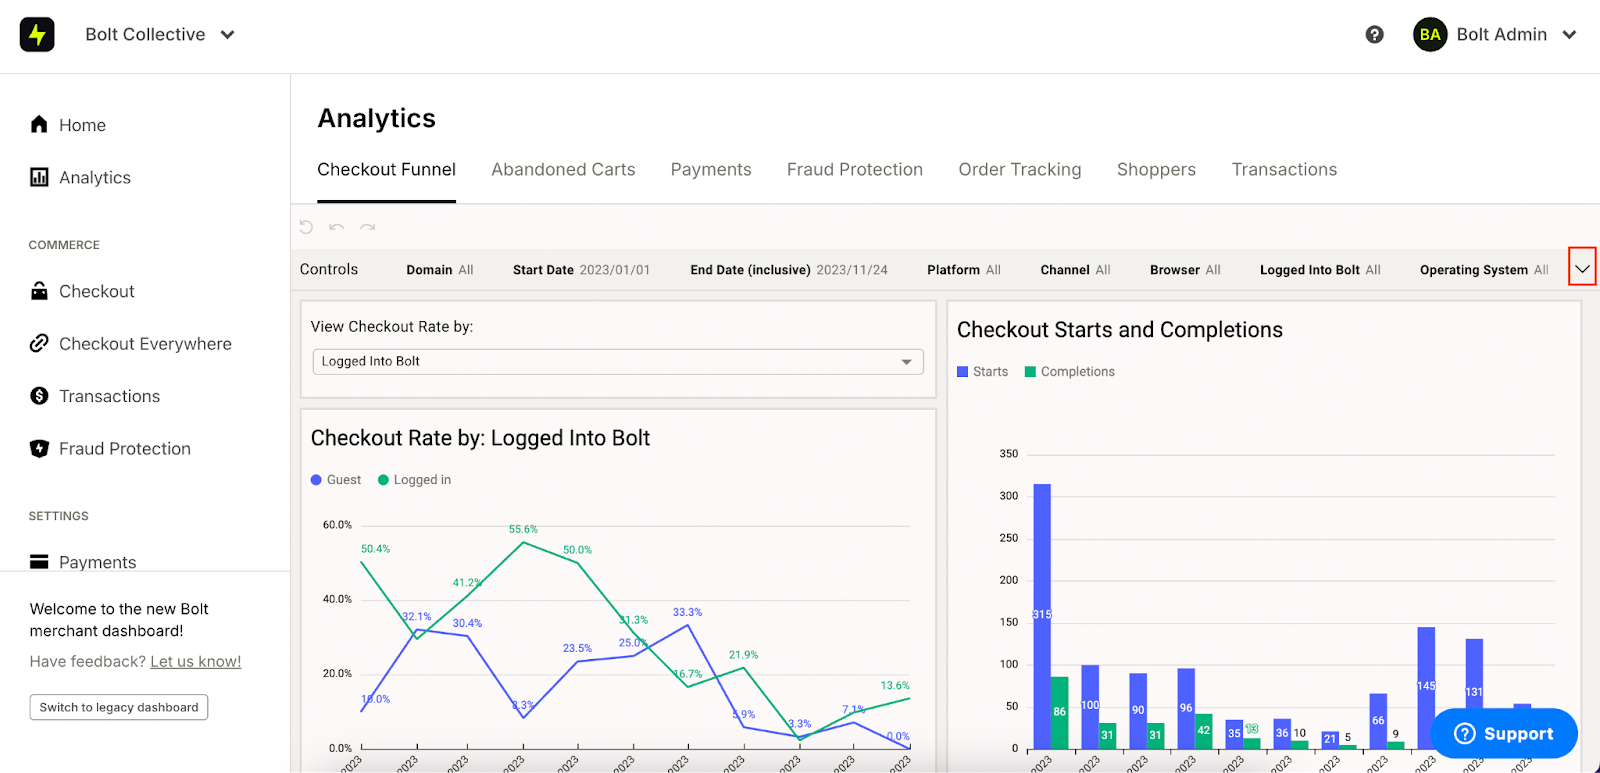Screen dimensions: 1600x773
Task: Click the 315 Starts bar
Action: click(x=1042, y=616)
